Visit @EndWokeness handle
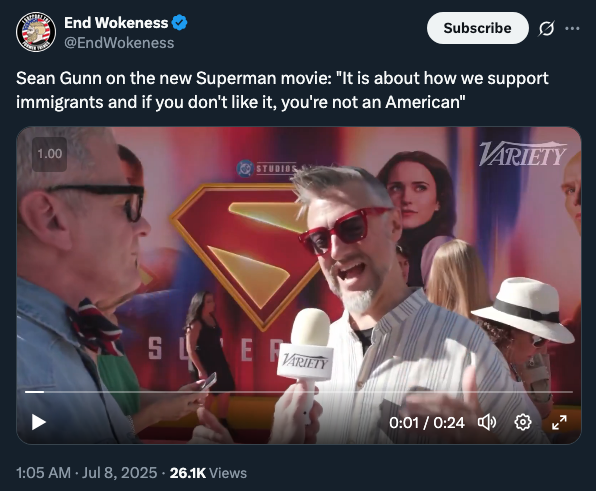Viewport: 596px width, 491px height. click(119, 43)
